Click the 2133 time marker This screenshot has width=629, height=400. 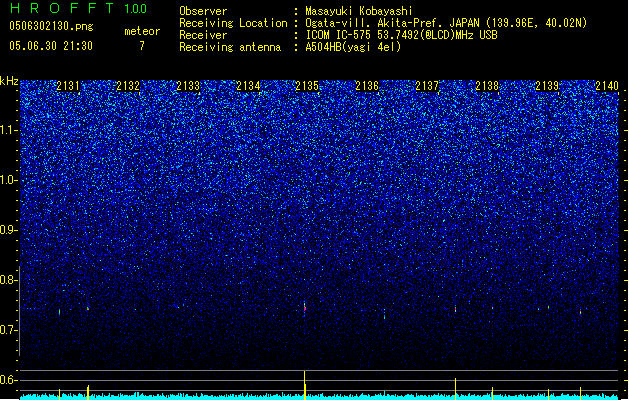pos(188,86)
